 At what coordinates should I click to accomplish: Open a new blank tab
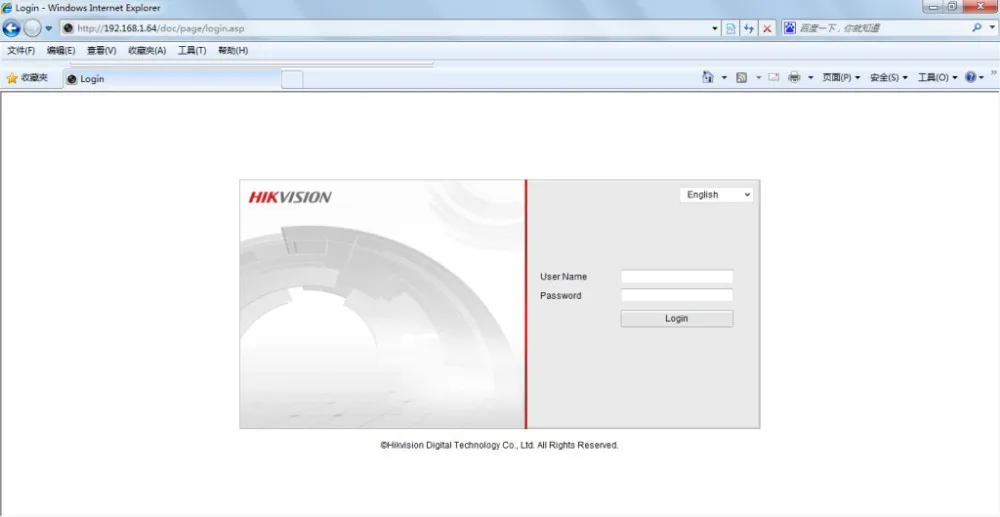tap(292, 80)
